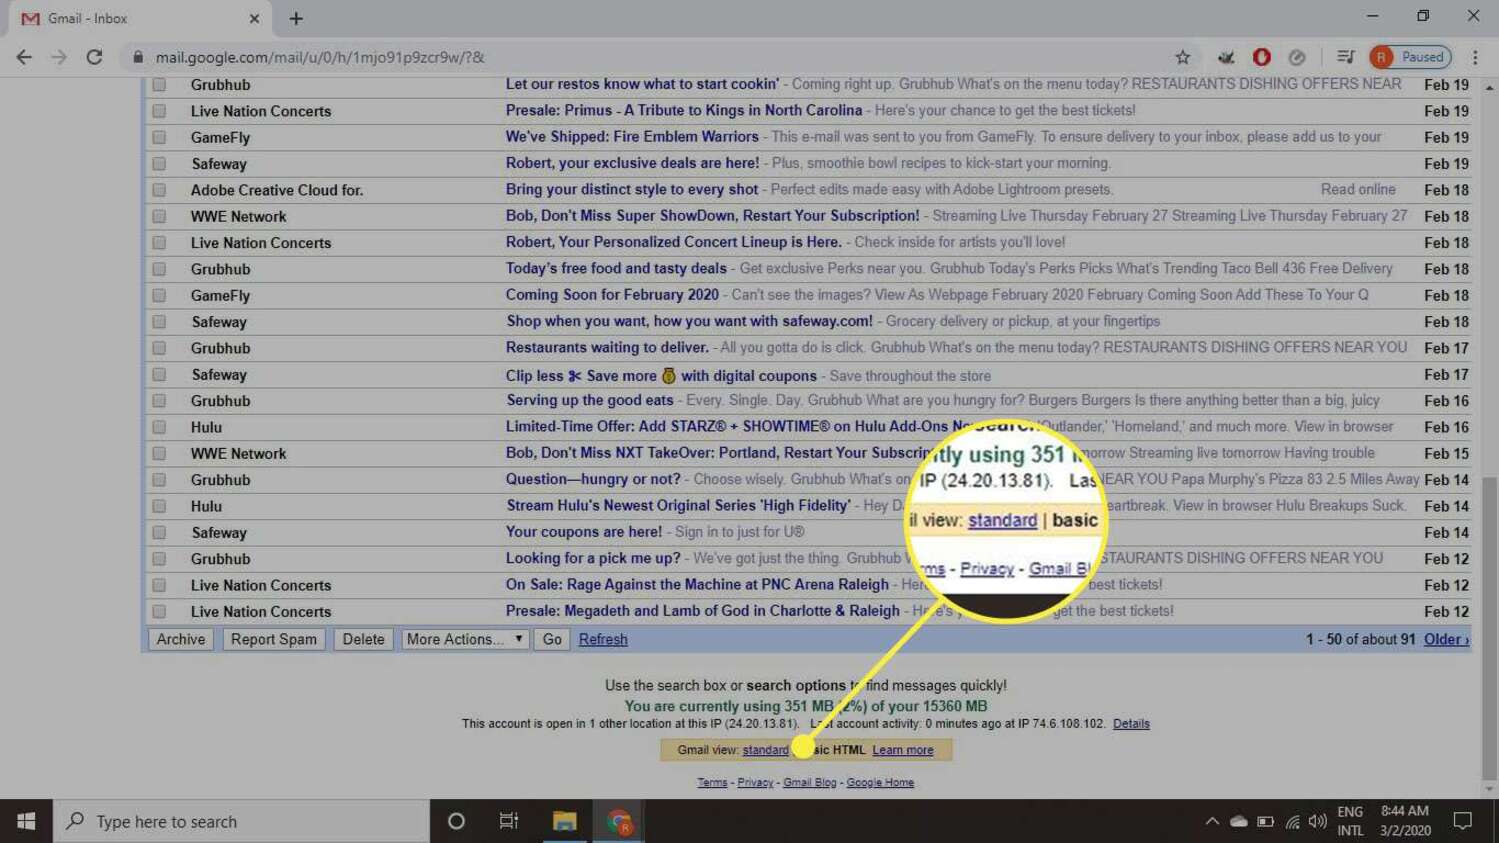
Task: Check the Fire Emblem Warriors email checkbox
Action: [159, 137]
